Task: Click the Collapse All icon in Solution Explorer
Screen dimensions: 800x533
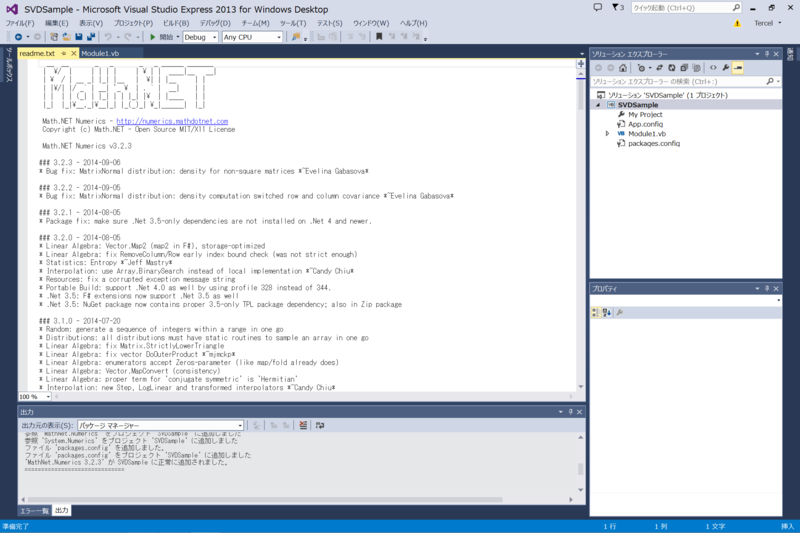Action: 684,68
